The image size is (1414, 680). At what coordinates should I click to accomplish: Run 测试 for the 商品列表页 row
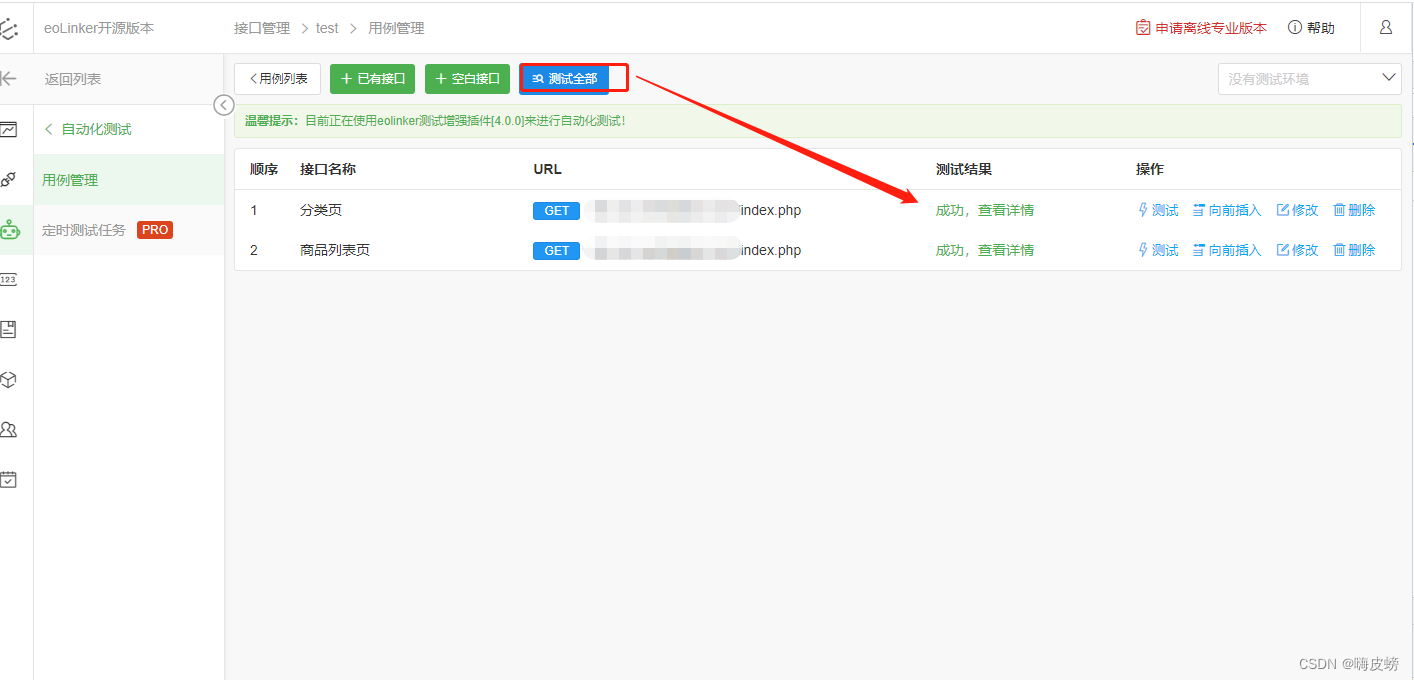1158,250
